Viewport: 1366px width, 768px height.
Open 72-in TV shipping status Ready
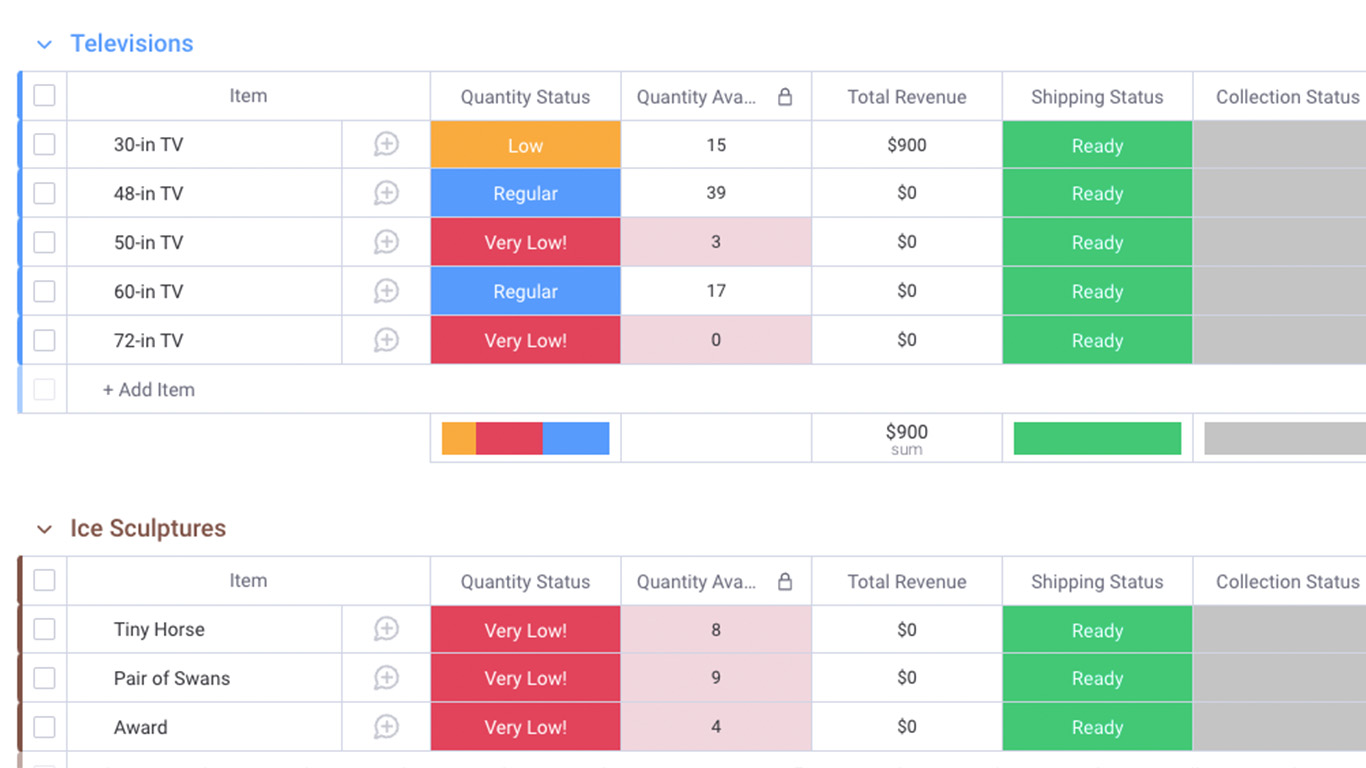[x=1097, y=340]
